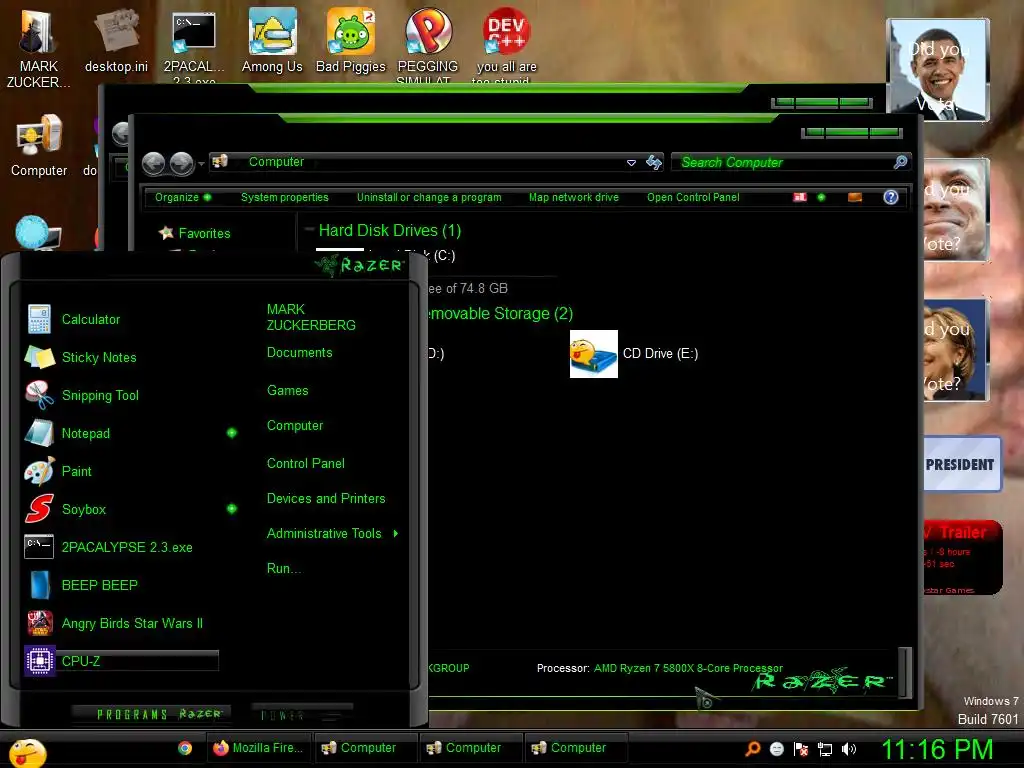Open recent pages dropdown beside Forward

pyautogui.click(x=201, y=163)
